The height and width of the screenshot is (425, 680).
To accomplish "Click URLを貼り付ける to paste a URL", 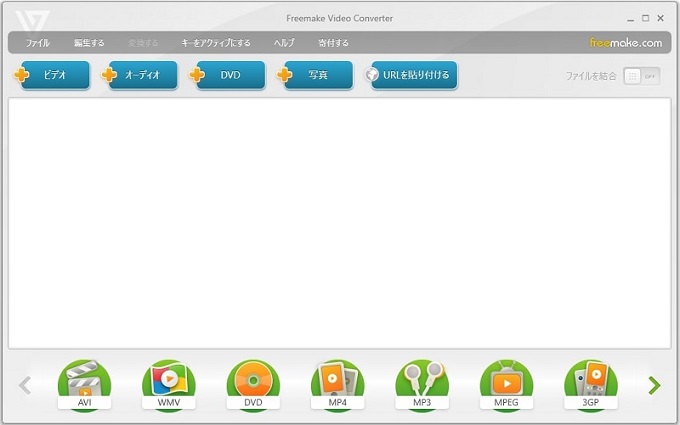I will click(x=411, y=75).
